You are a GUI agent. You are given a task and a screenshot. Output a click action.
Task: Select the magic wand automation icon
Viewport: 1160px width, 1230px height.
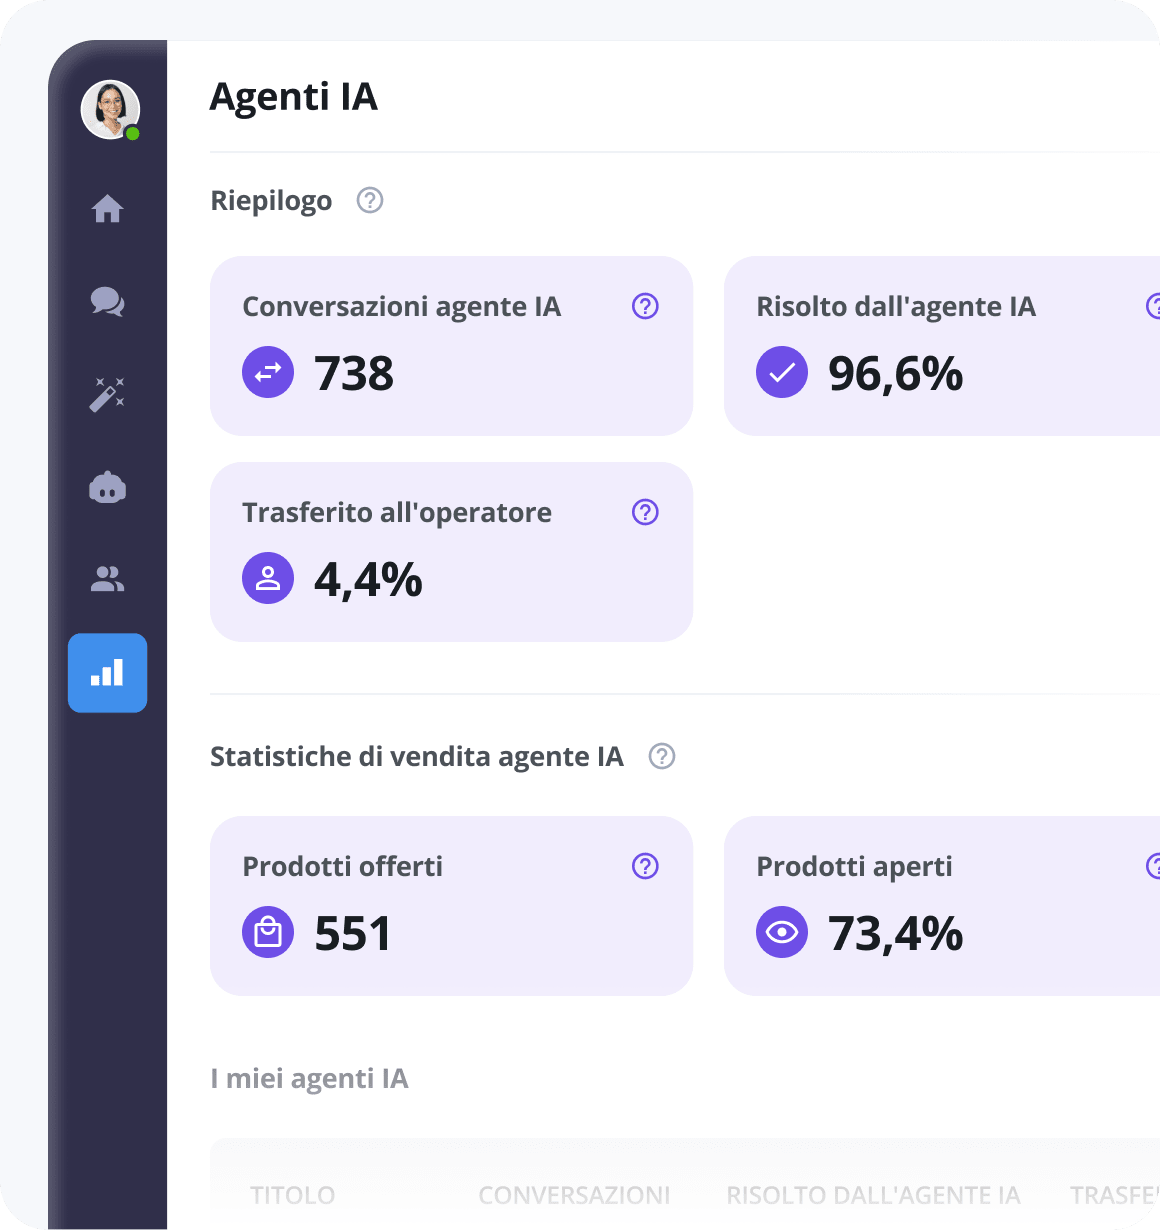click(107, 395)
